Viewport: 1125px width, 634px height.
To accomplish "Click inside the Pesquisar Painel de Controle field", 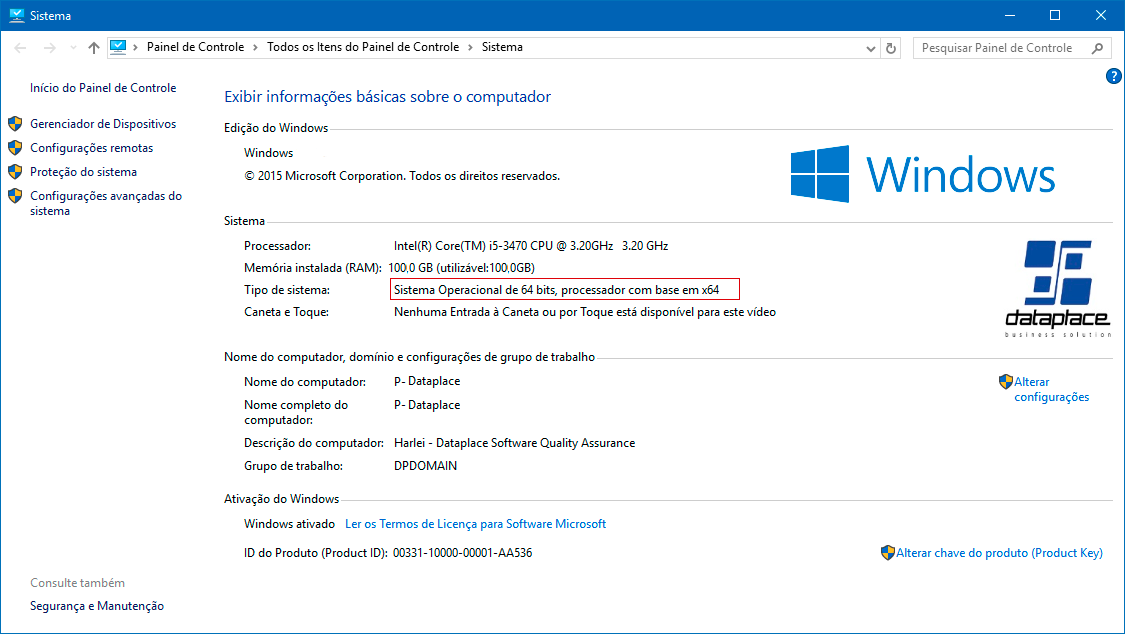I will tap(1000, 47).
